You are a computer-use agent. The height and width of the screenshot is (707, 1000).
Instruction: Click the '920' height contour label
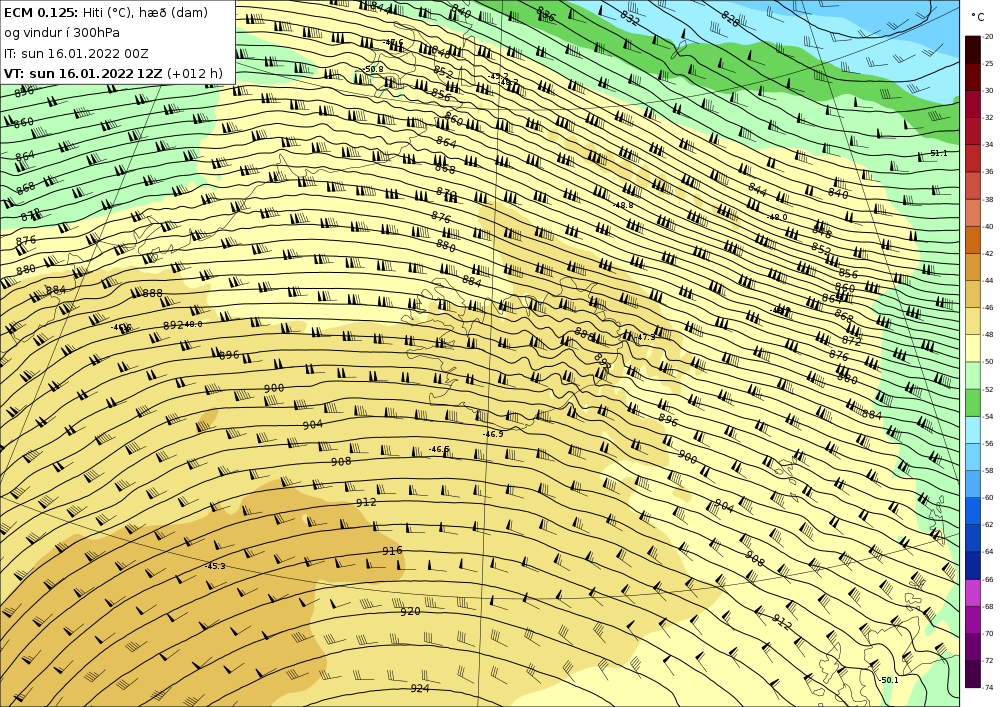[x=410, y=611]
